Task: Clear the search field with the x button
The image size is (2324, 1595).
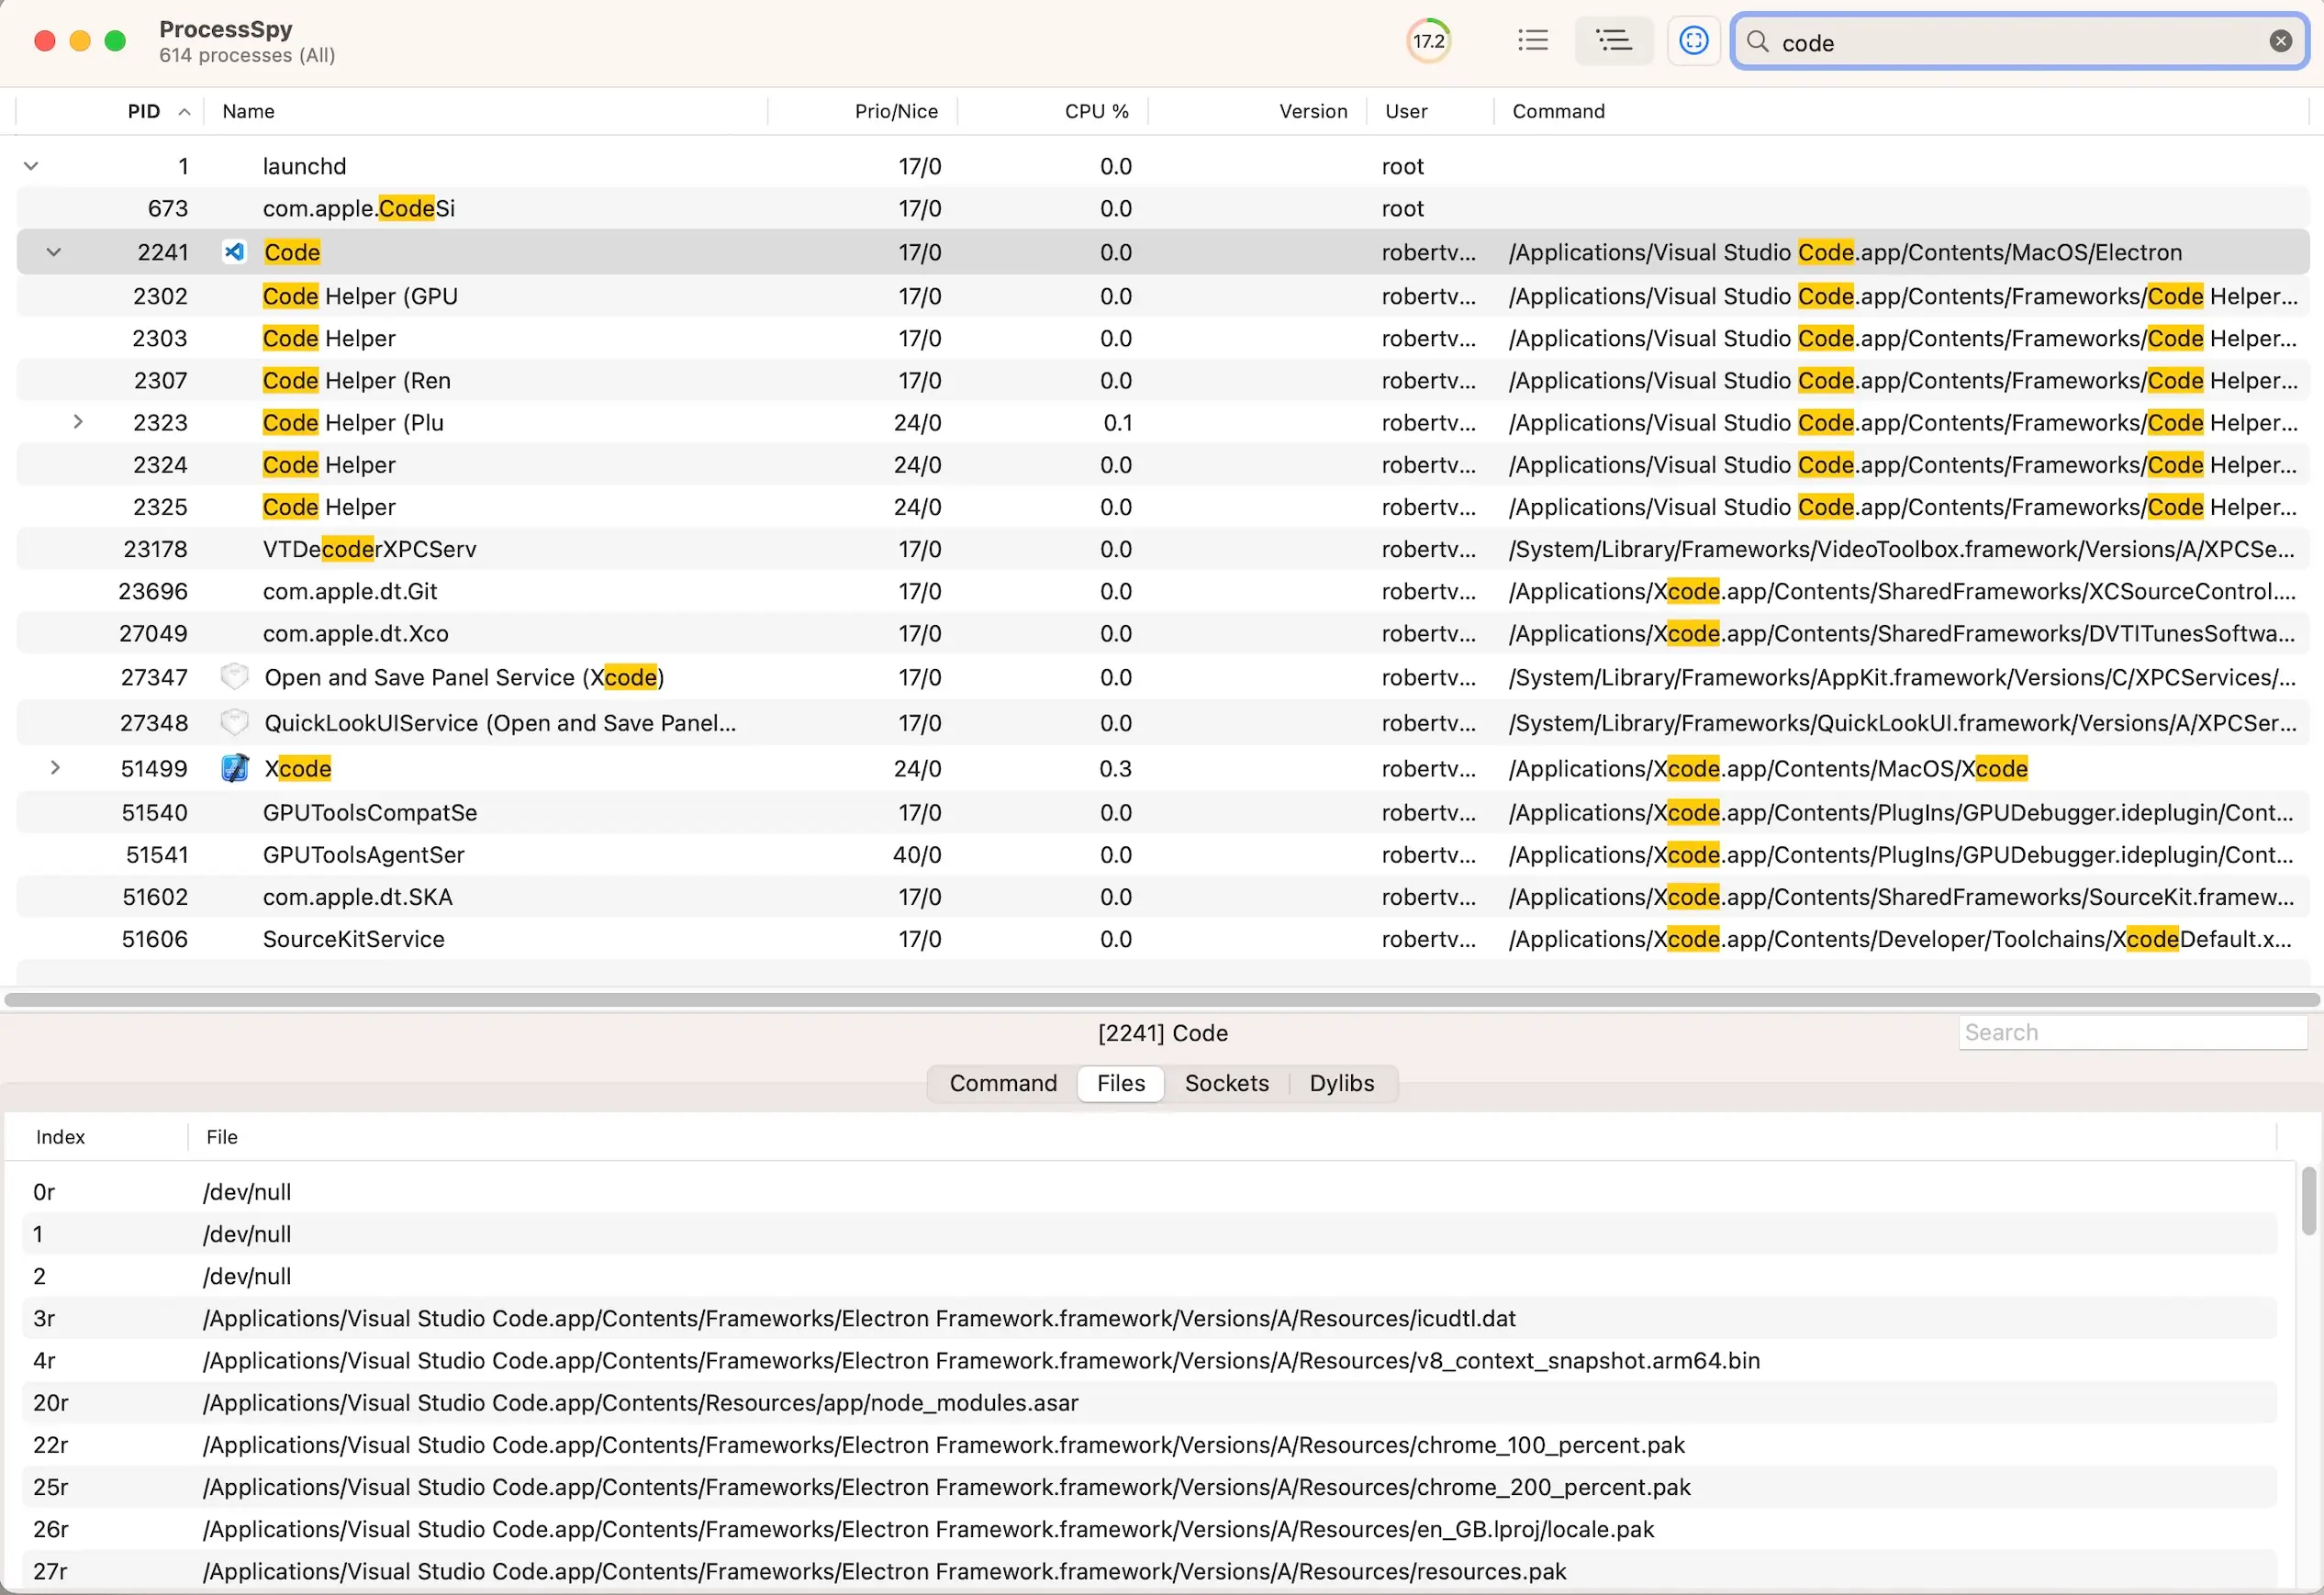Action: click(x=2281, y=40)
